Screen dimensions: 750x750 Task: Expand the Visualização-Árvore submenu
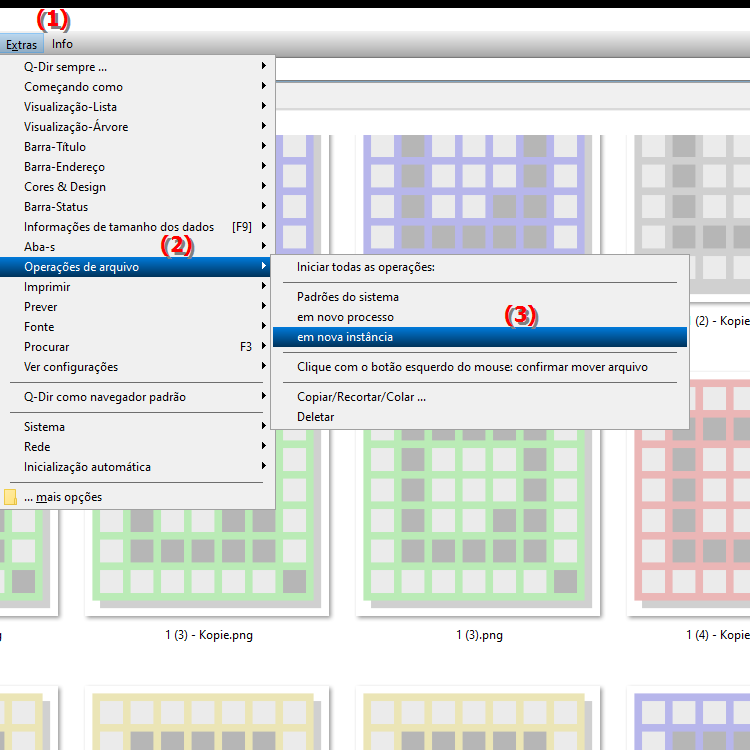pyautogui.click(x=76, y=127)
